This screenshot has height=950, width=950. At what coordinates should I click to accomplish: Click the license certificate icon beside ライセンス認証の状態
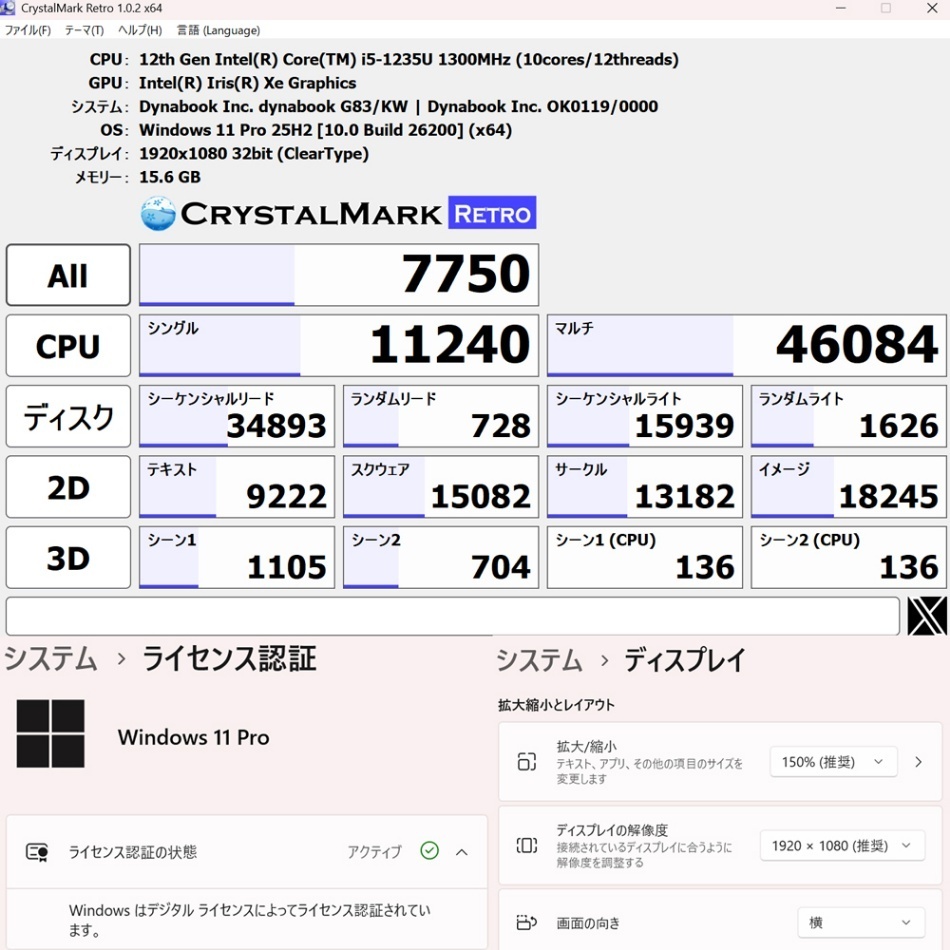coord(37,852)
